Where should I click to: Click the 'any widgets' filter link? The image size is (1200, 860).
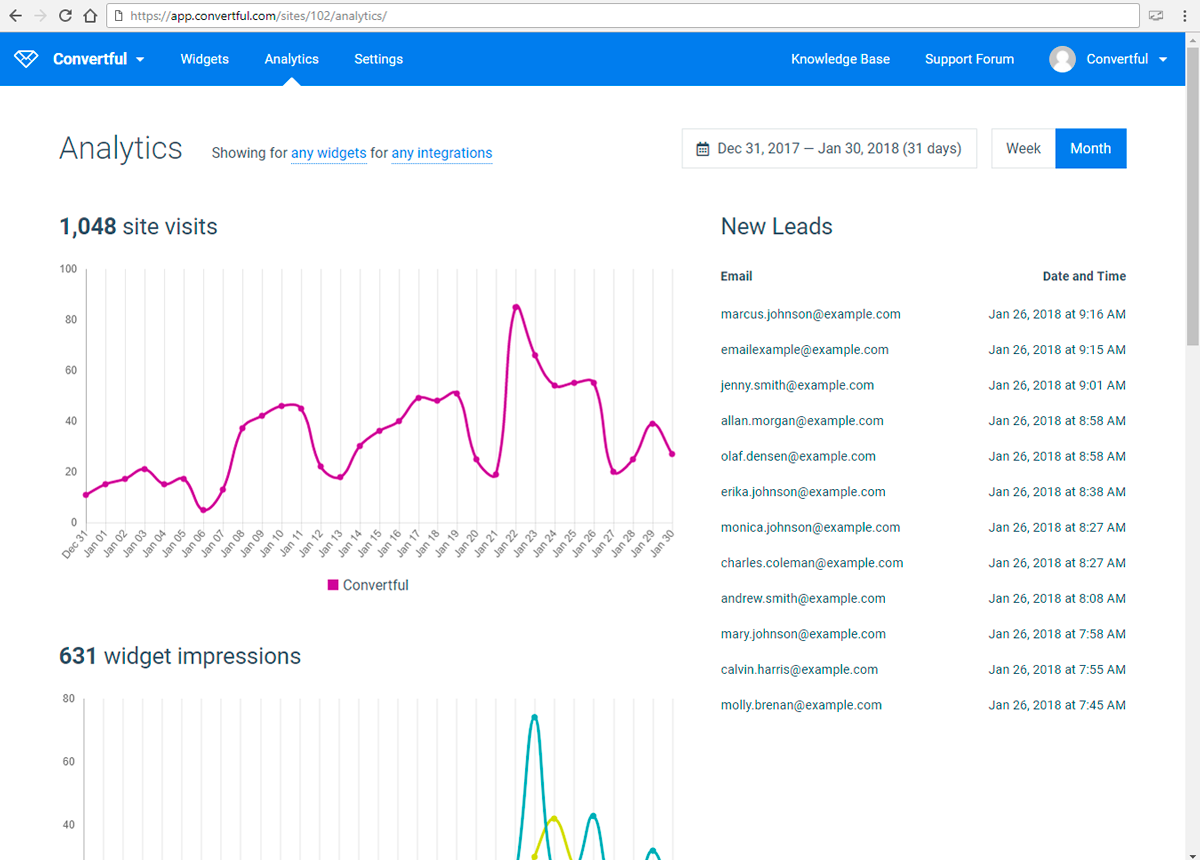[x=328, y=153]
